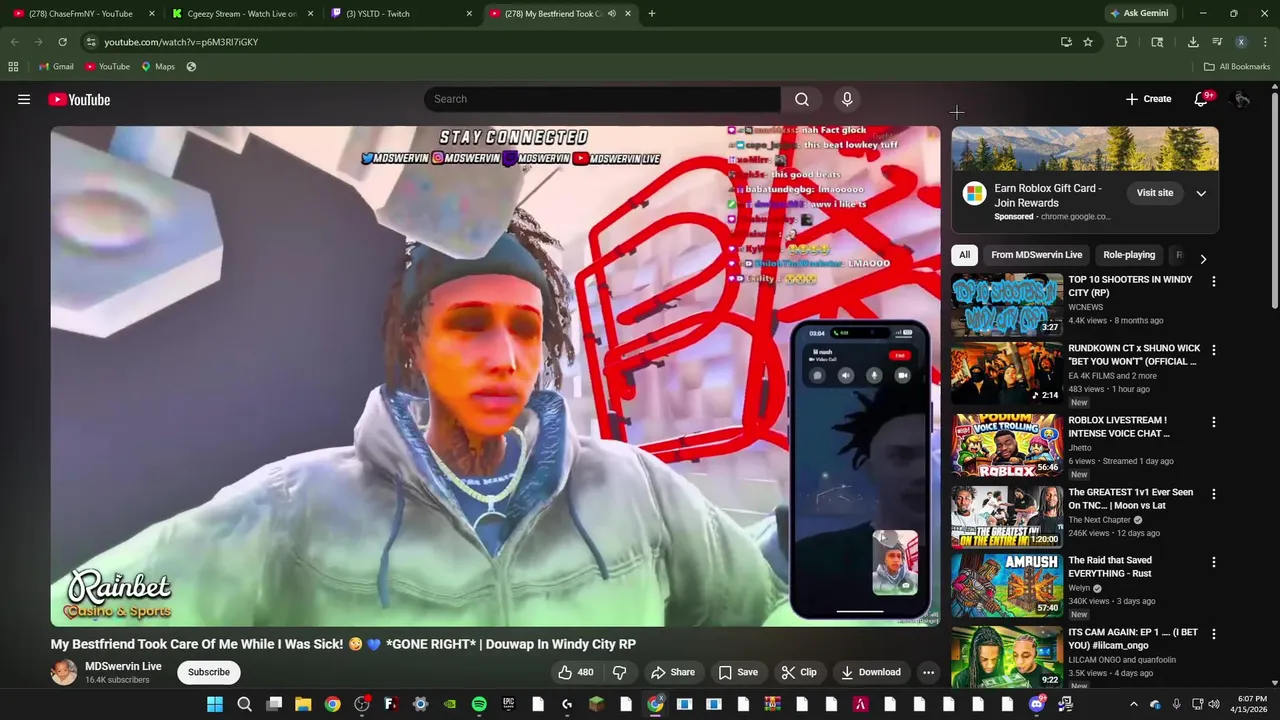Open options for ITS CAM AGAIN video
1280x720 pixels.
point(1214,634)
